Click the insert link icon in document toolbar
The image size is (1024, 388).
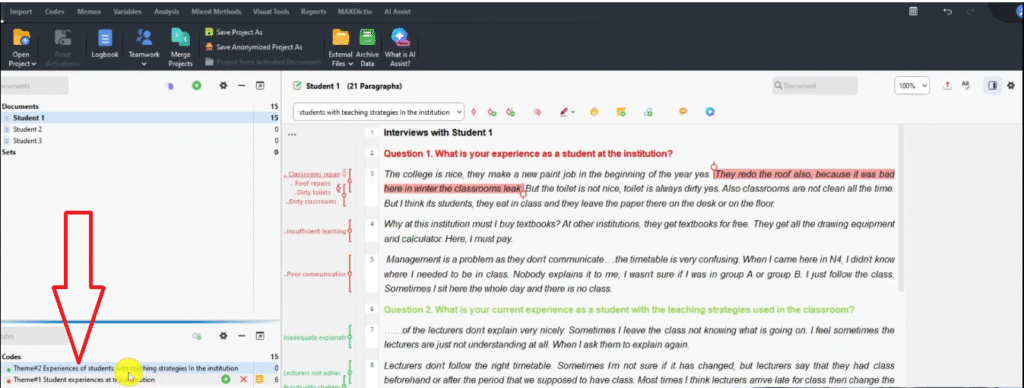point(648,112)
